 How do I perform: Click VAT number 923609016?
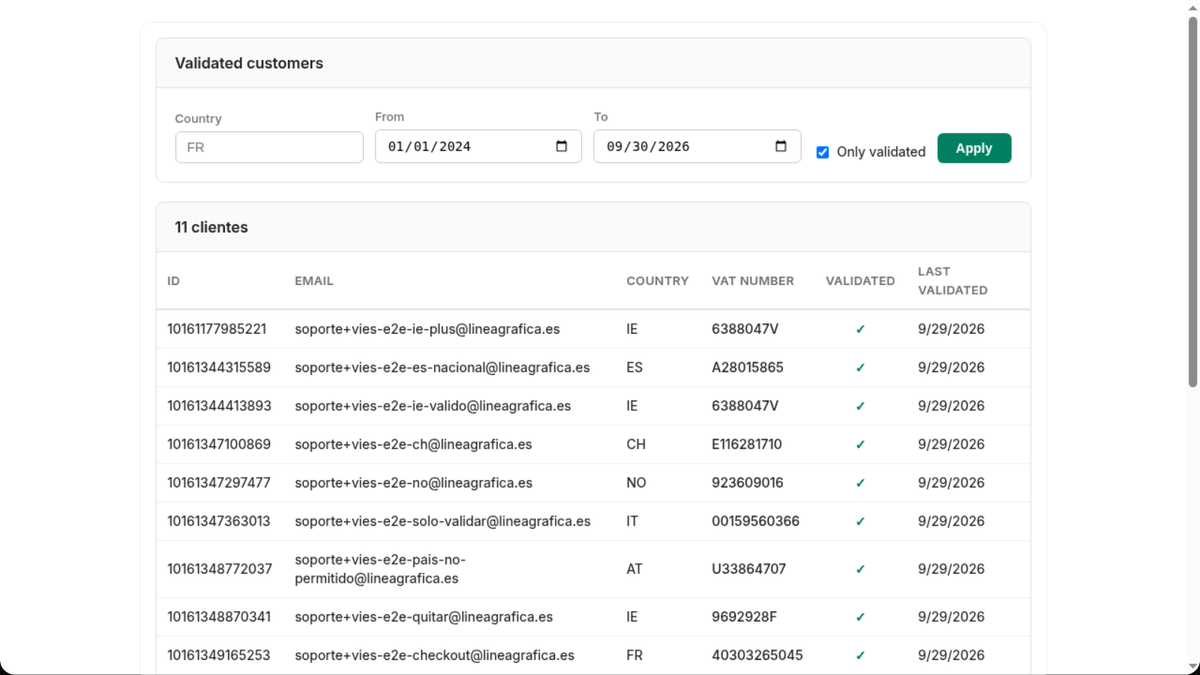748,483
